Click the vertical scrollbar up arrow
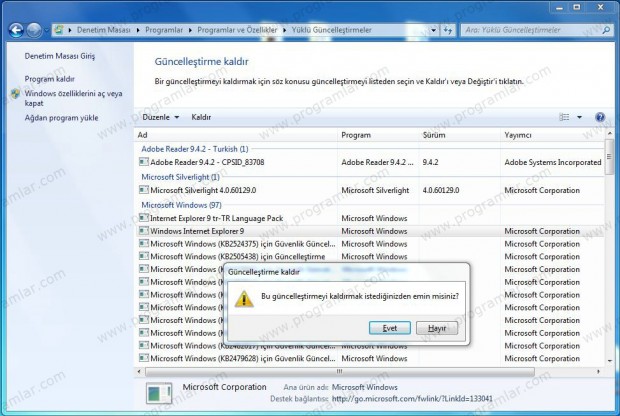620x416 pixels. [609, 134]
